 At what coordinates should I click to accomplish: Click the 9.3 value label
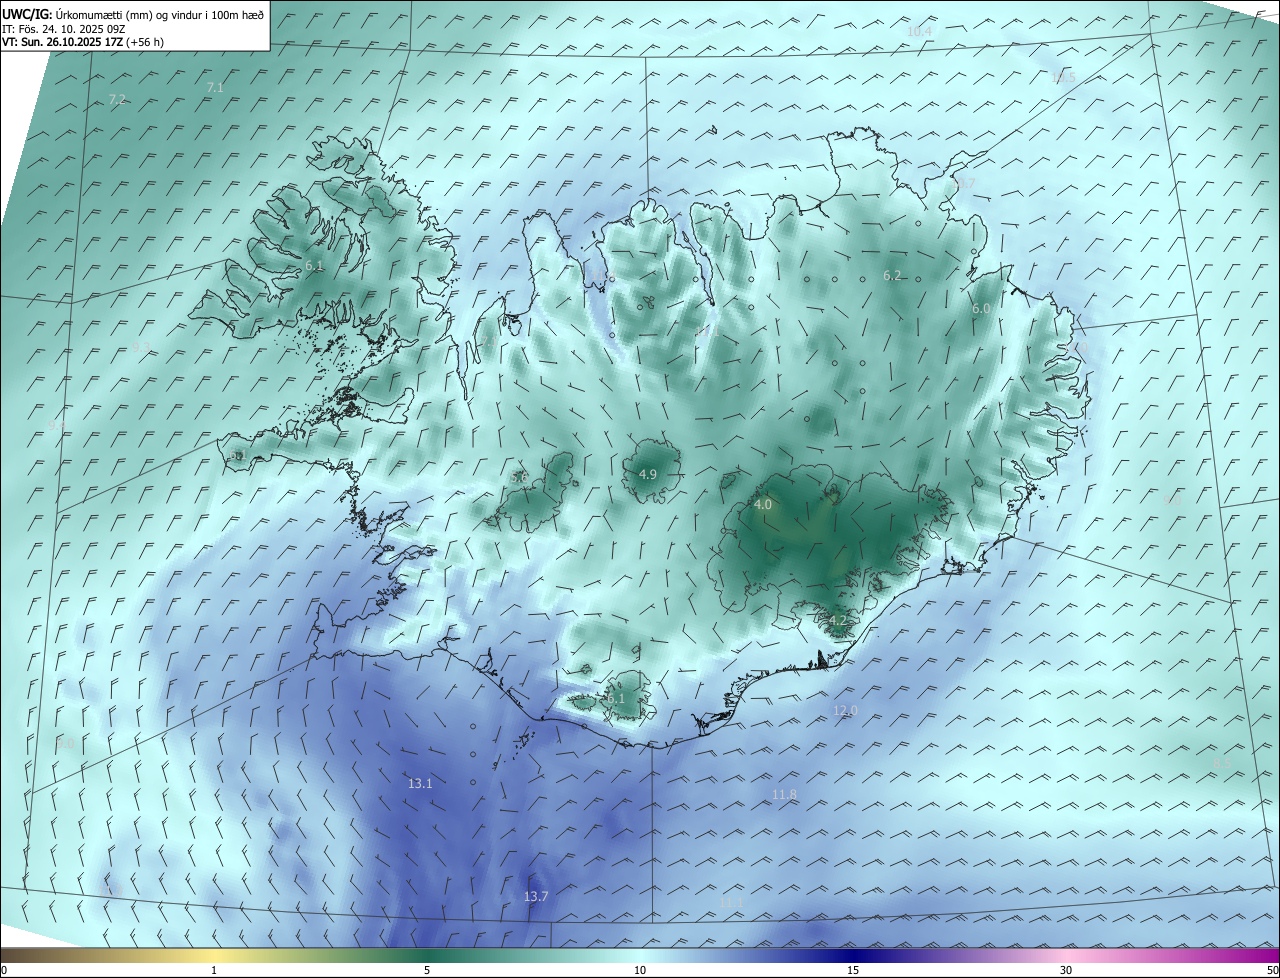tap(141, 348)
